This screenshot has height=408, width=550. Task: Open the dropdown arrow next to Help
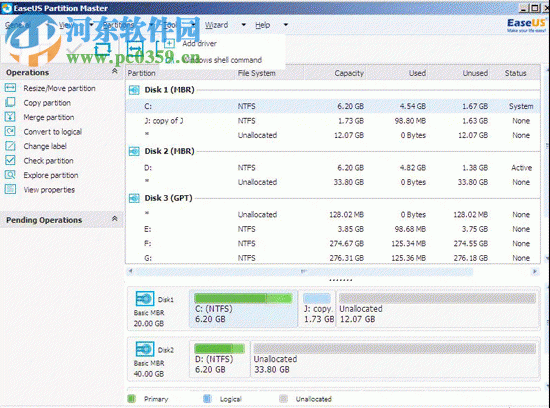click(286, 25)
